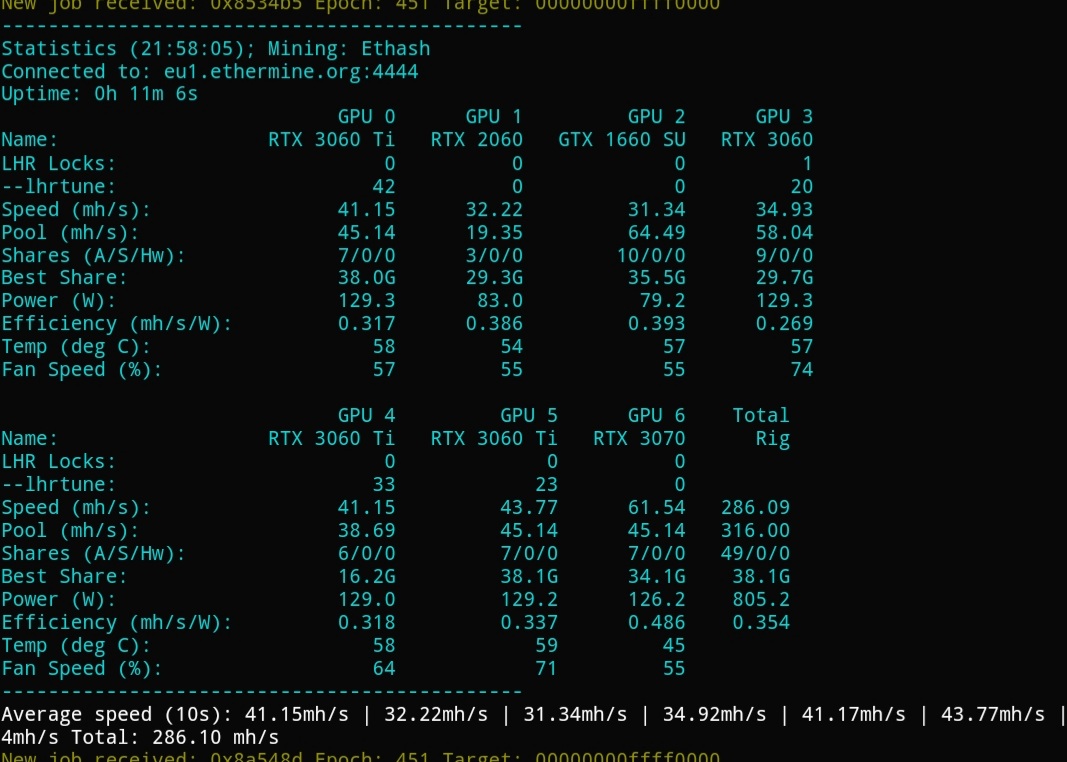1067x762 pixels.
Task: Click the "Total" column header
Action: point(761,415)
